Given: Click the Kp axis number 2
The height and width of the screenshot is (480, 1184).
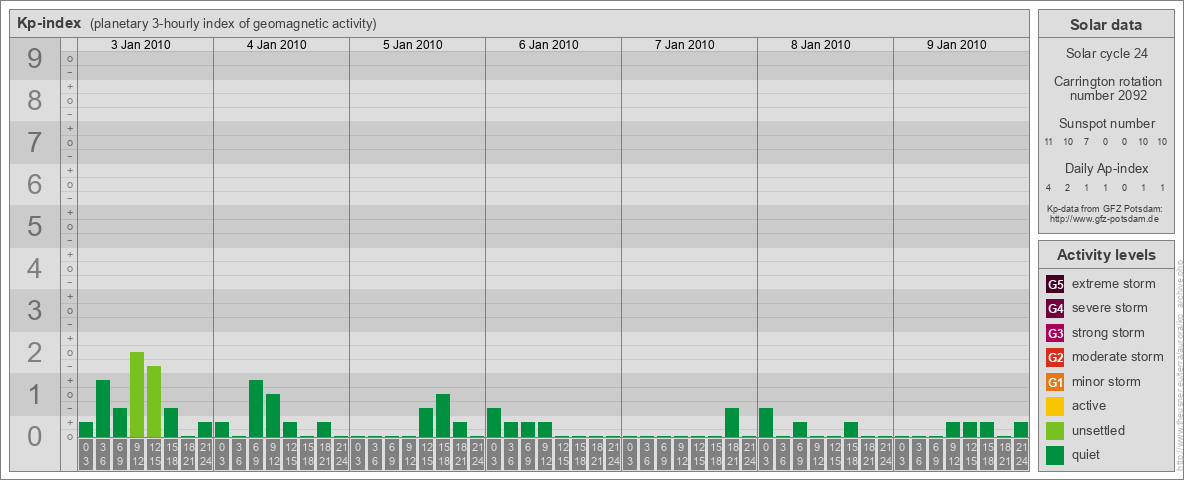Looking at the screenshot, I should [34, 352].
